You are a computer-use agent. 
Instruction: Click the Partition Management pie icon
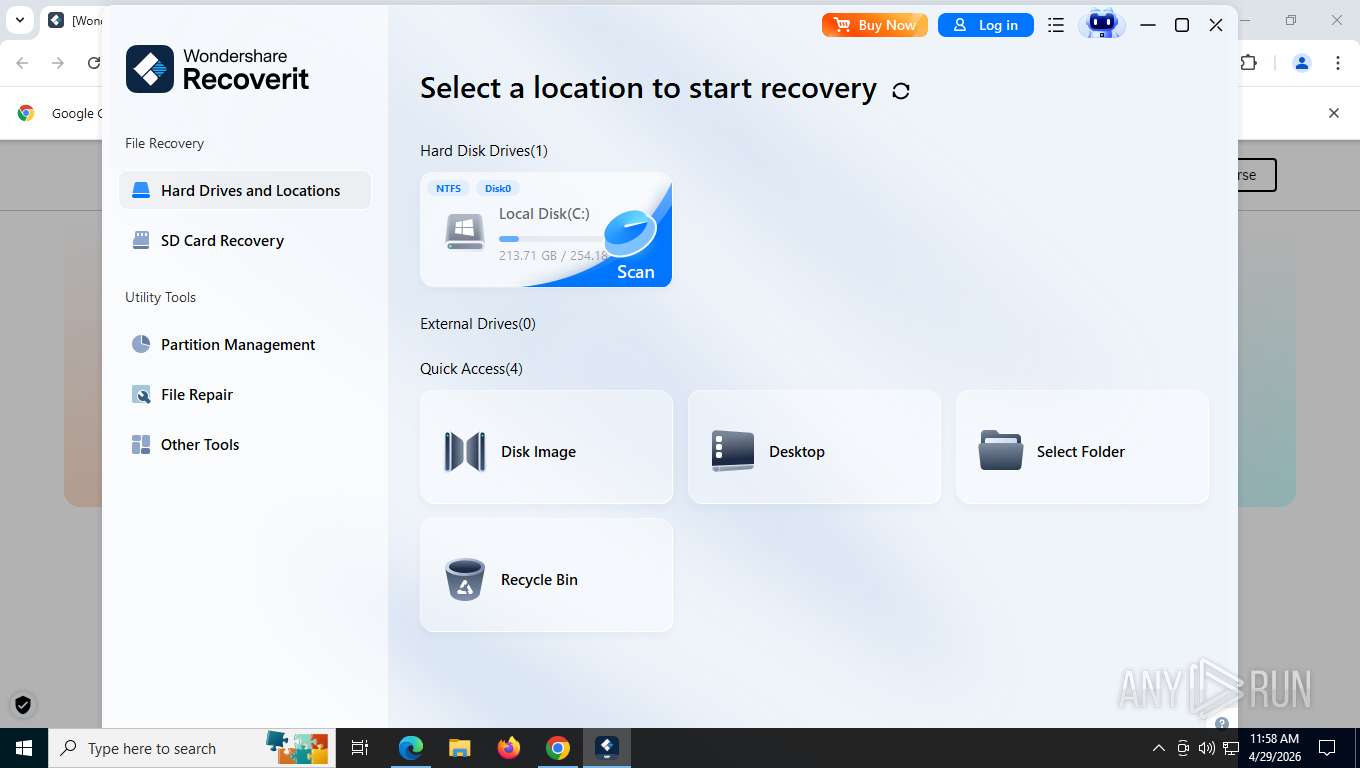click(141, 344)
